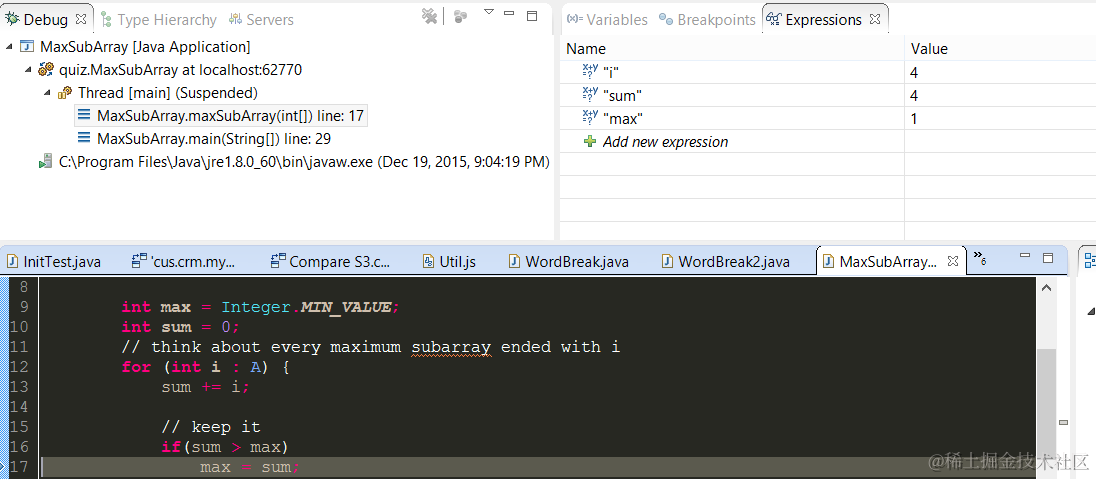Viewport: 1096px width, 479px height.
Task: Click value 1 of "max" expression
Action: pos(914,119)
